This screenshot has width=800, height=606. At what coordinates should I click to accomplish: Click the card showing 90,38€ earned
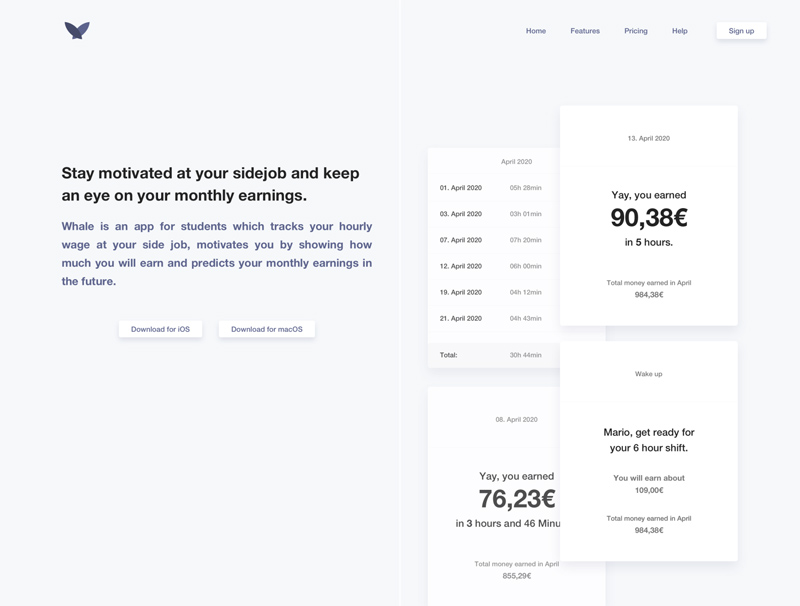pyautogui.click(x=649, y=215)
